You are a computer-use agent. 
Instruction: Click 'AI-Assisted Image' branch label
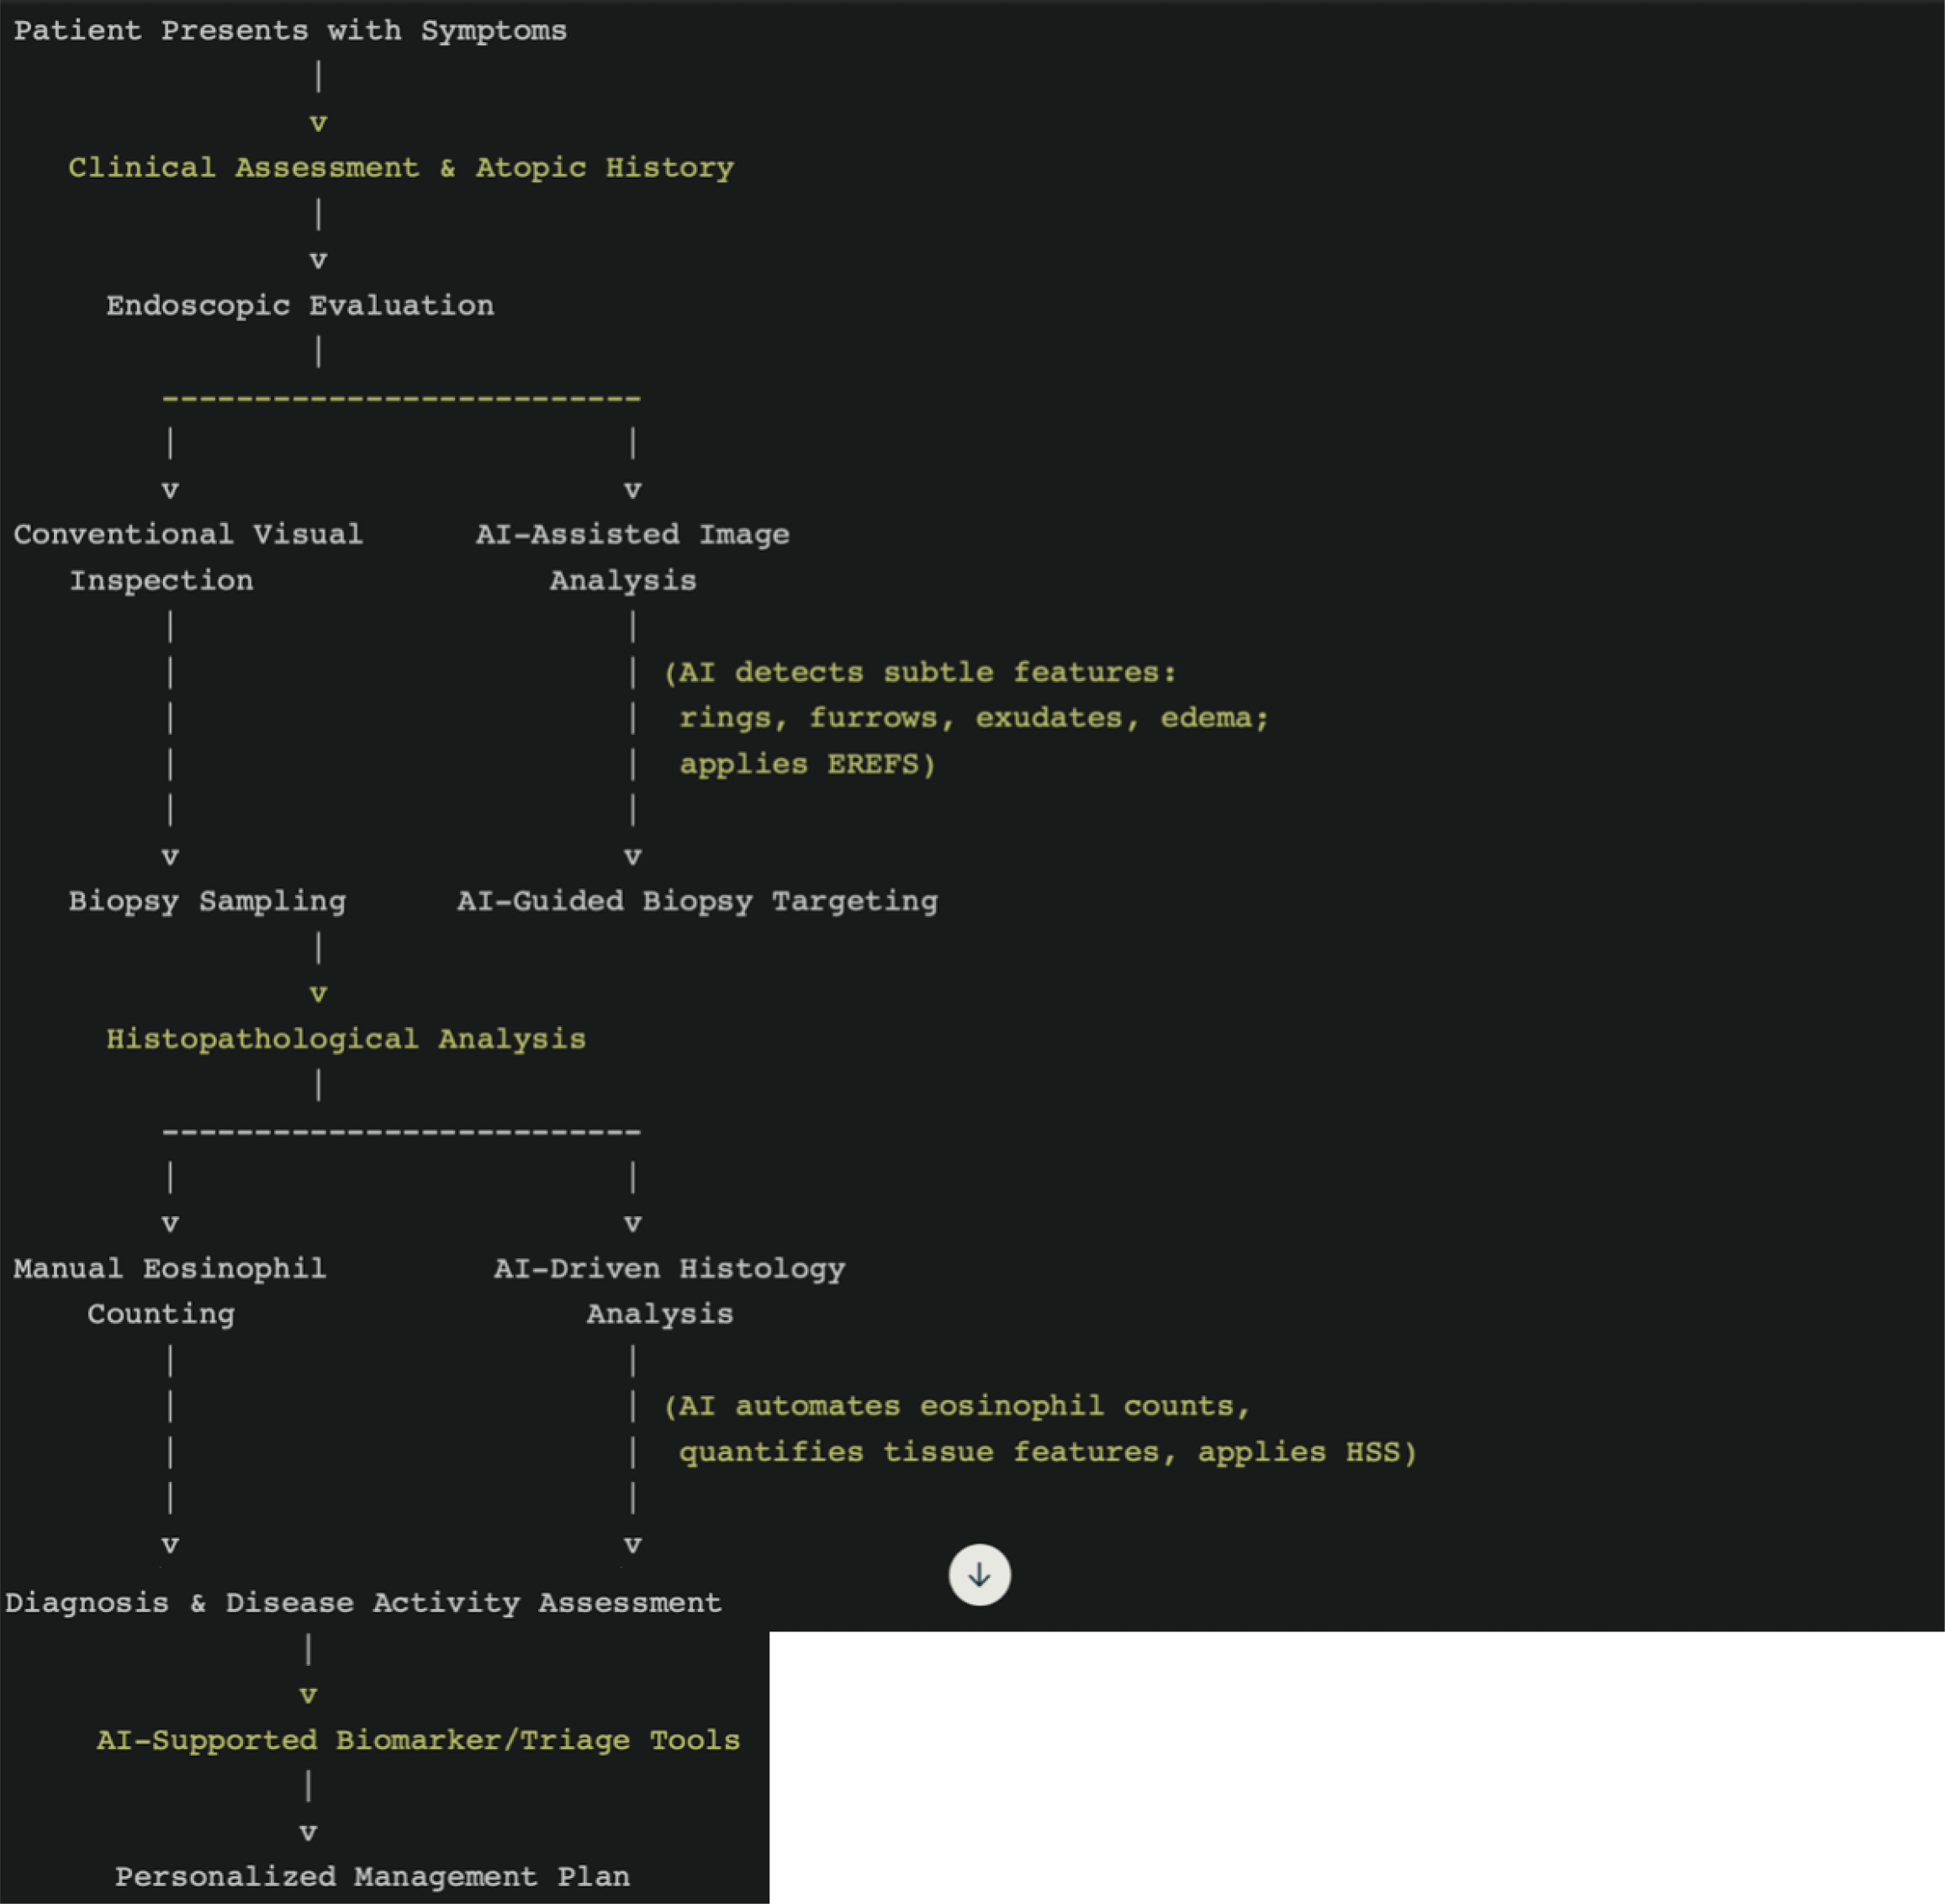(x=632, y=534)
